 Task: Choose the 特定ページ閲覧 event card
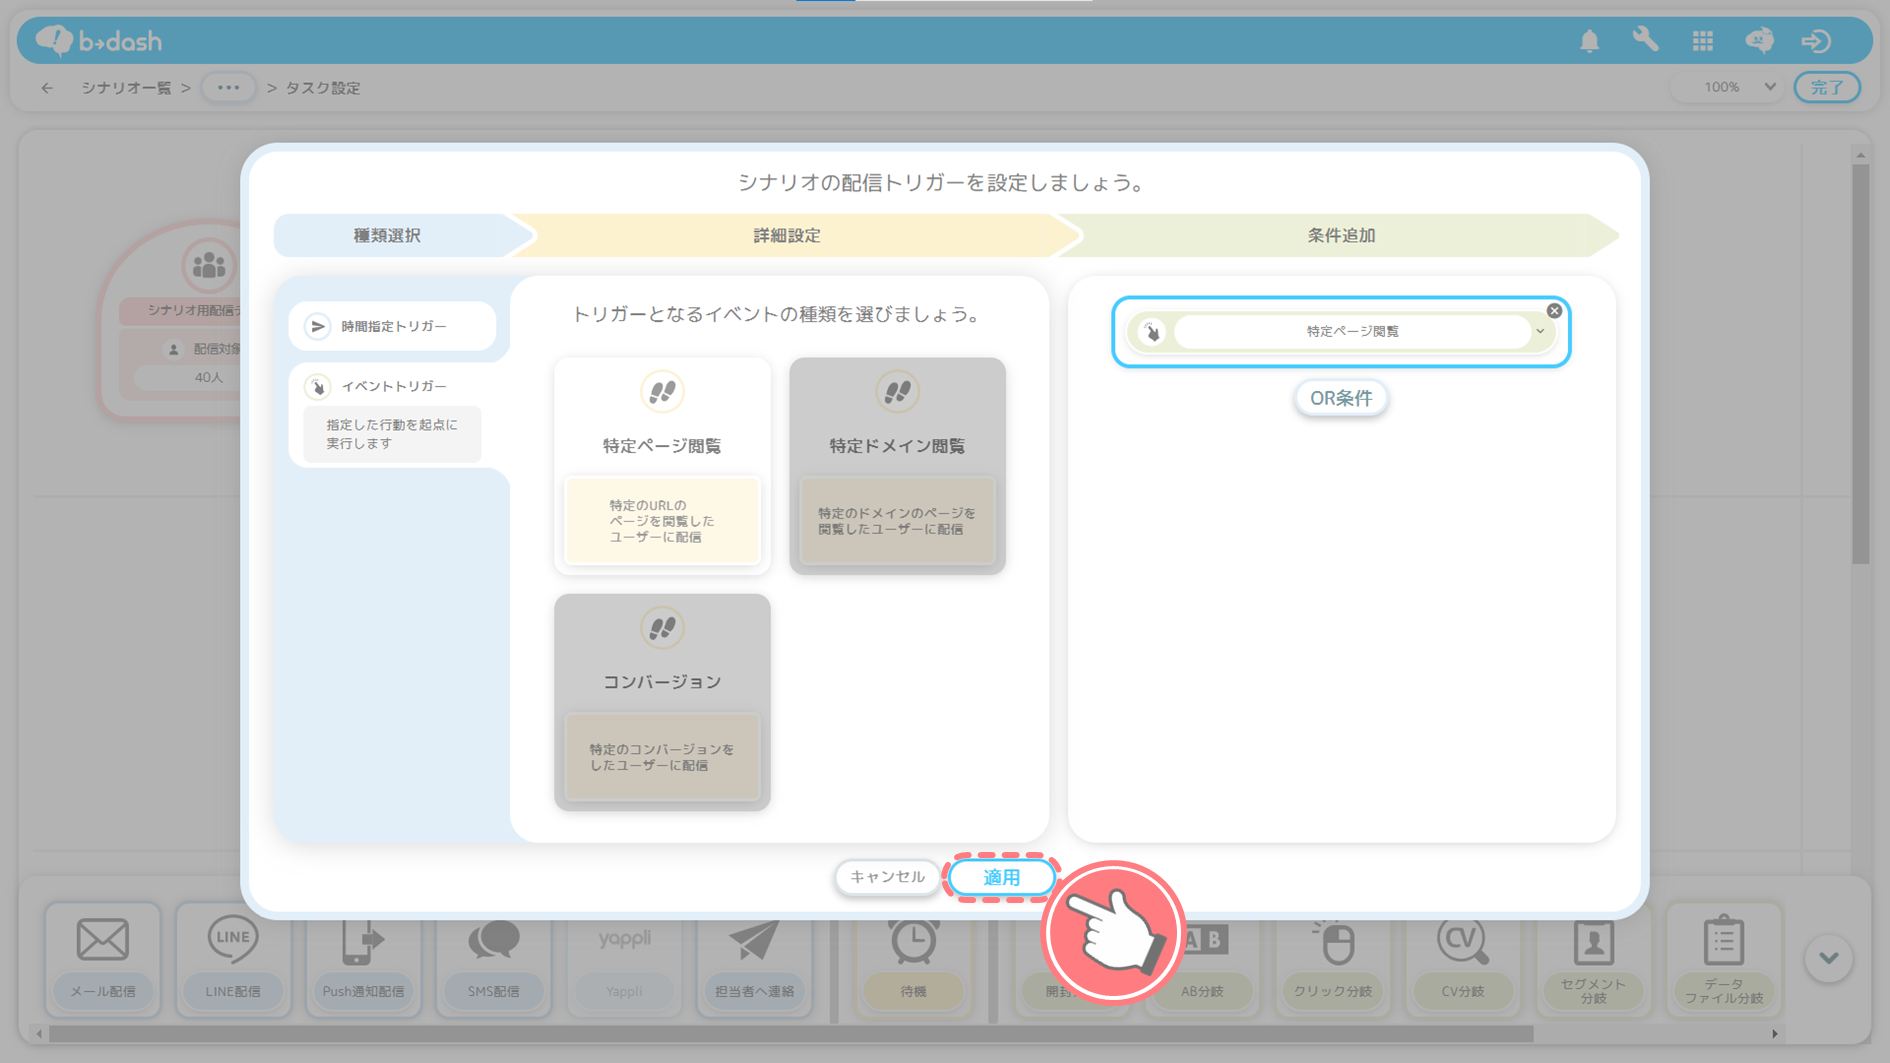(662, 465)
